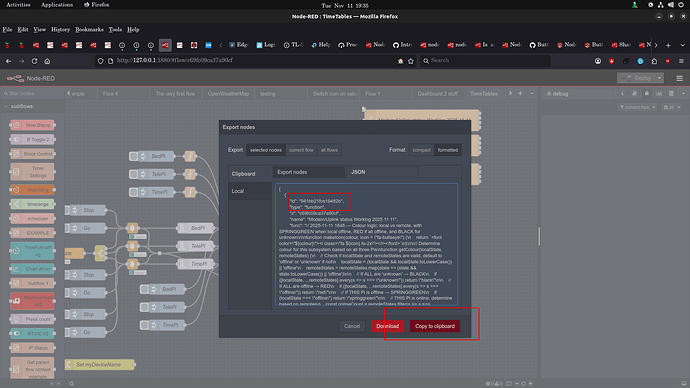
Task: Set export format to formatted
Action: pos(448,150)
